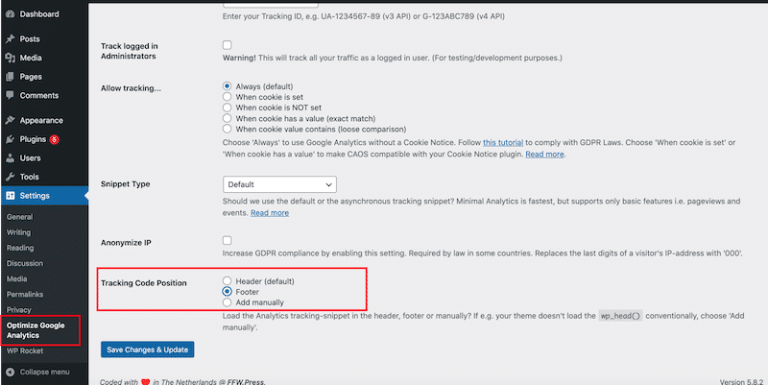
Task: Collapse menu arrow icon
Action: (x=10, y=372)
